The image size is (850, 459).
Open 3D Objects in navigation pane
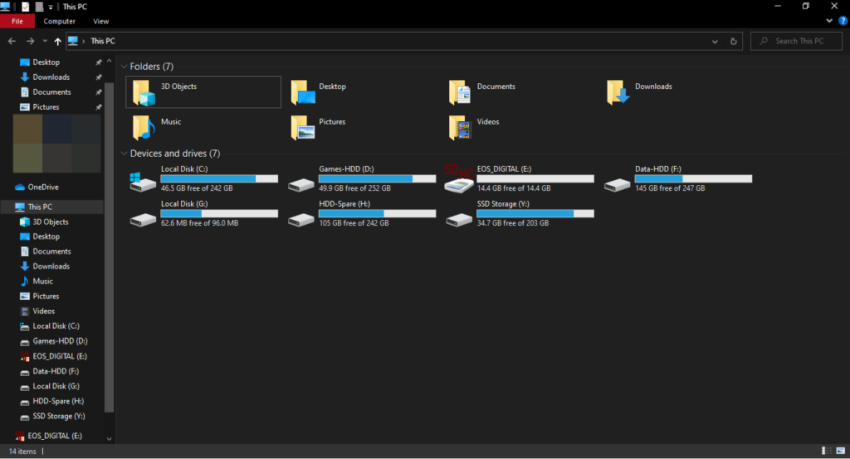point(52,222)
